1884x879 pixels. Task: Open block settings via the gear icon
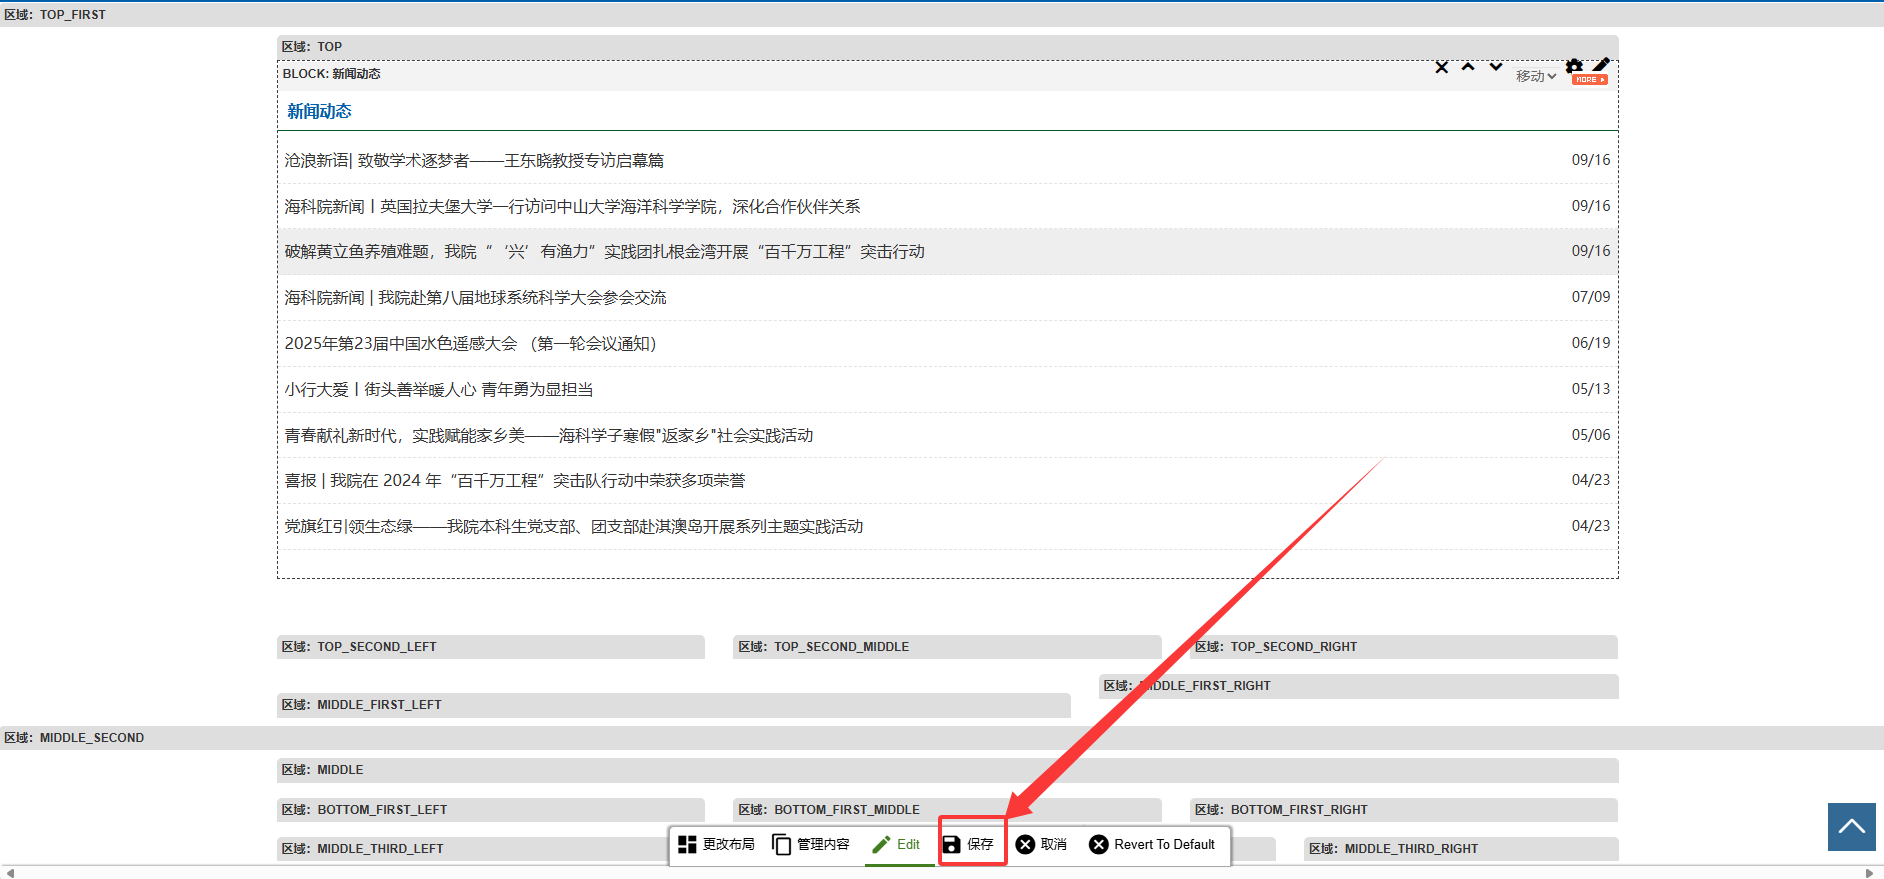1574,66
